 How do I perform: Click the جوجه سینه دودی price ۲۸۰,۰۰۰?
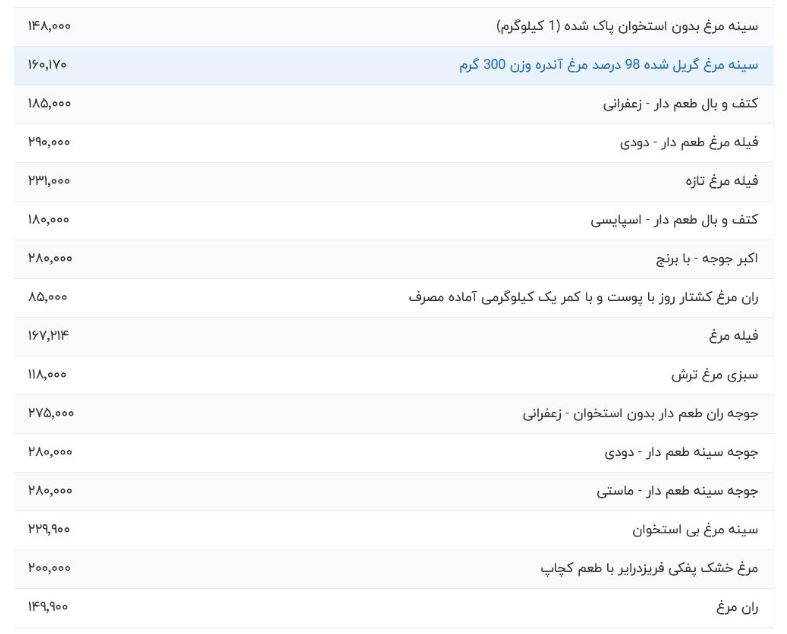click(x=50, y=452)
